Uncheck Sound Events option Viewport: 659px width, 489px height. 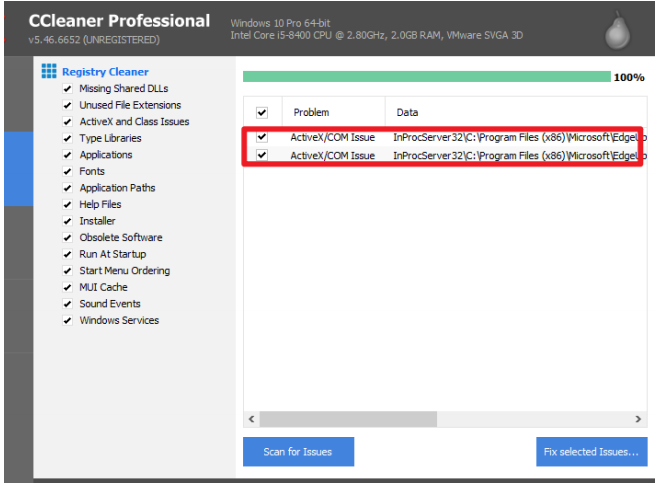pos(67,304)
